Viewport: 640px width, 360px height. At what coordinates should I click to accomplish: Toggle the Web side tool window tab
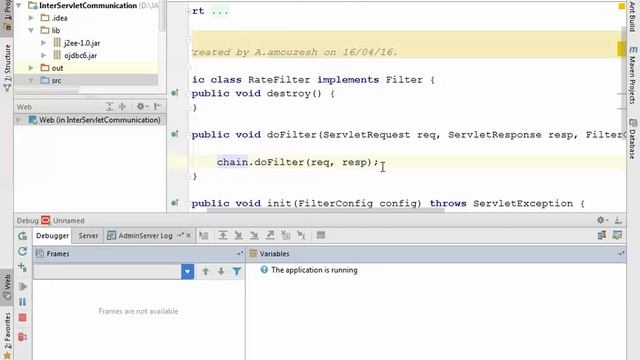[x=7, y=287]
